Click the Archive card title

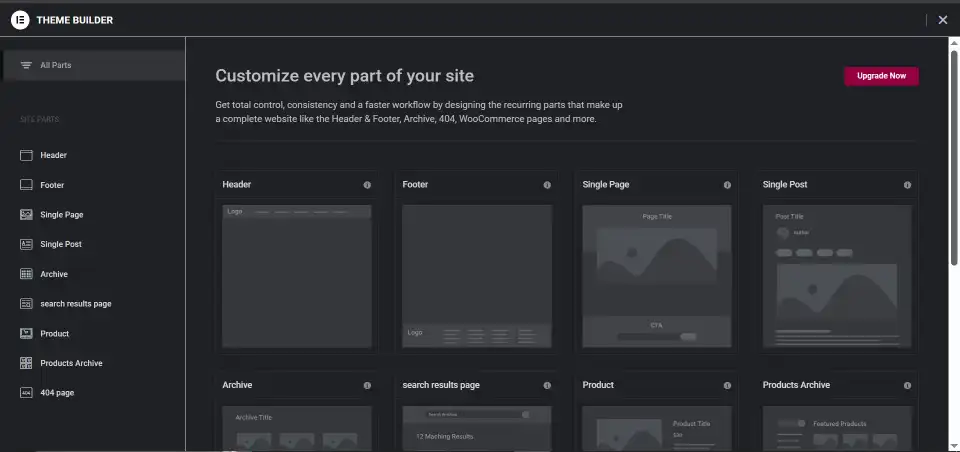point(237,385)
